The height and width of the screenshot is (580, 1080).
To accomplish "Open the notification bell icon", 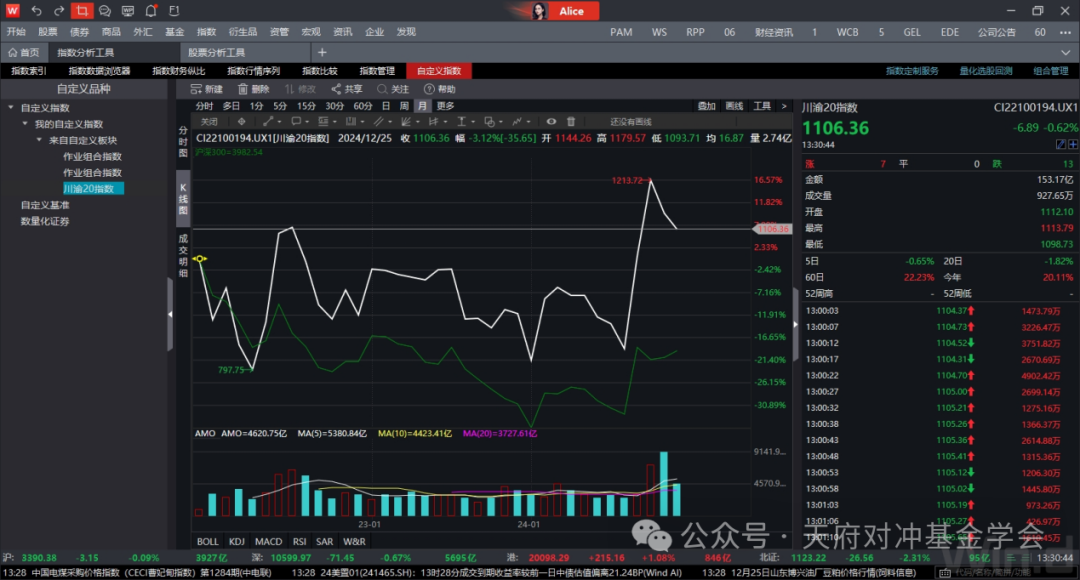I will [150, 11].
